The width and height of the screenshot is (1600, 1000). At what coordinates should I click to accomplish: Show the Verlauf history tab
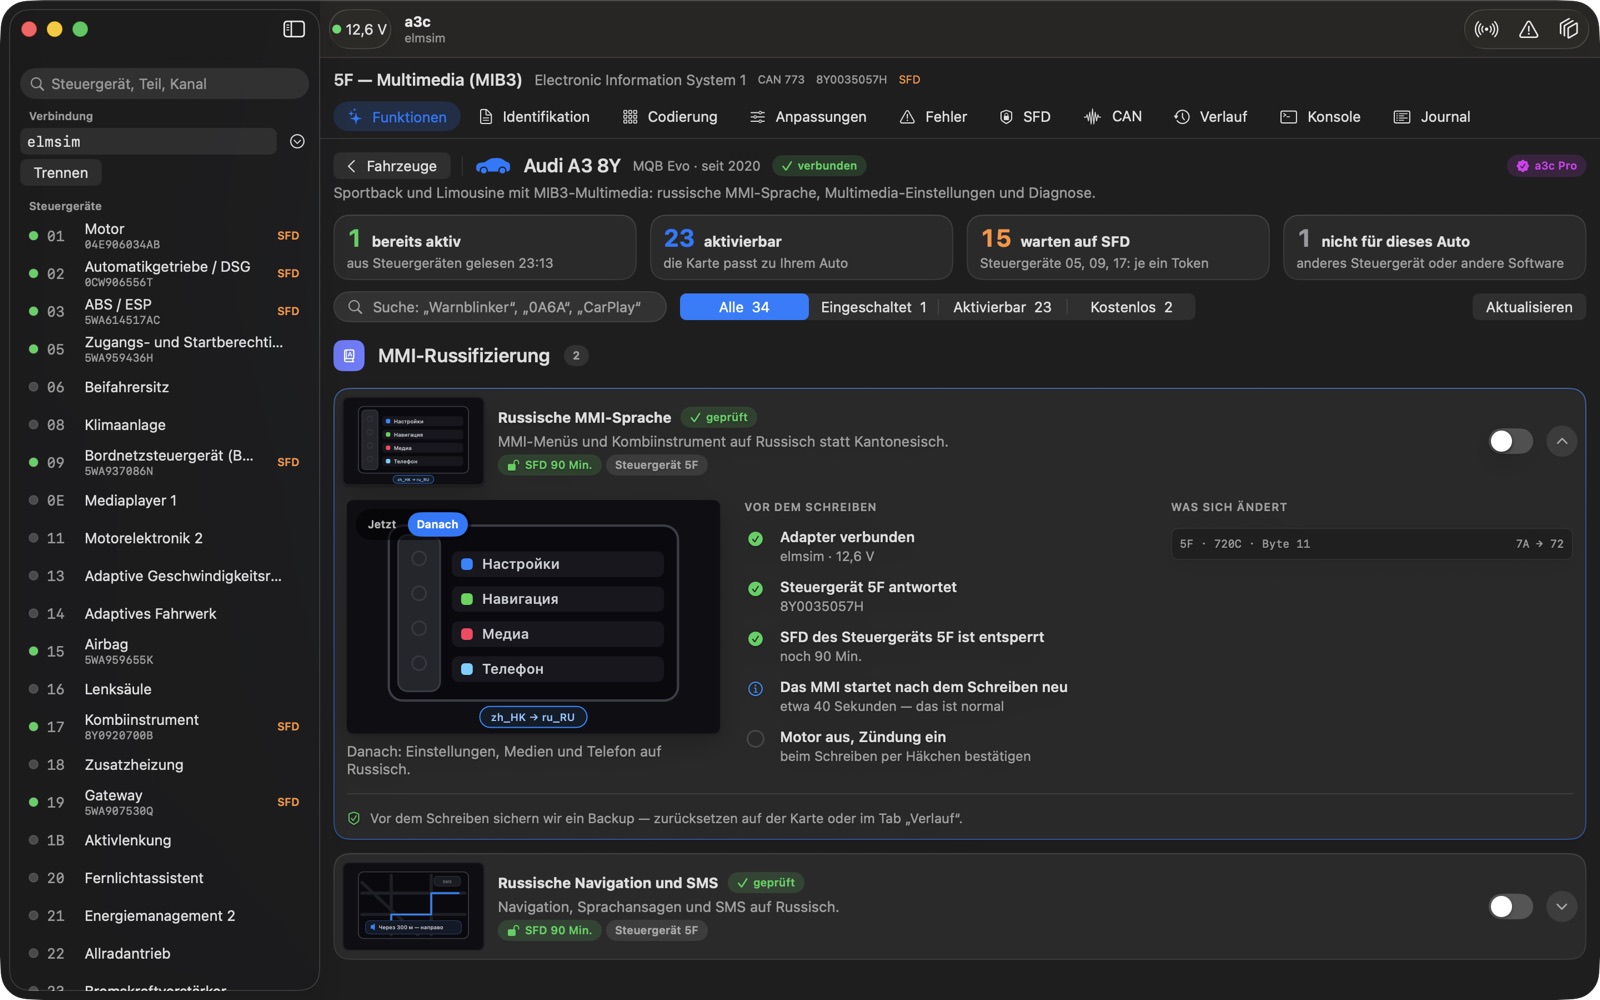(x=1210, y=117)
